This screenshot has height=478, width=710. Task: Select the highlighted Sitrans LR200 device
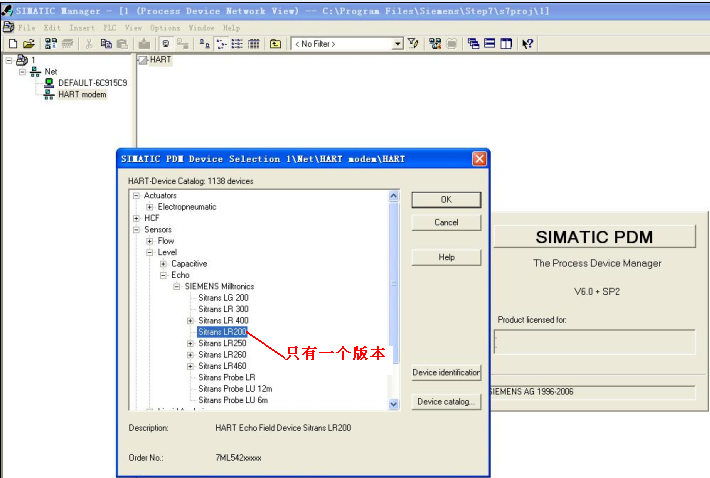(222, 332)
